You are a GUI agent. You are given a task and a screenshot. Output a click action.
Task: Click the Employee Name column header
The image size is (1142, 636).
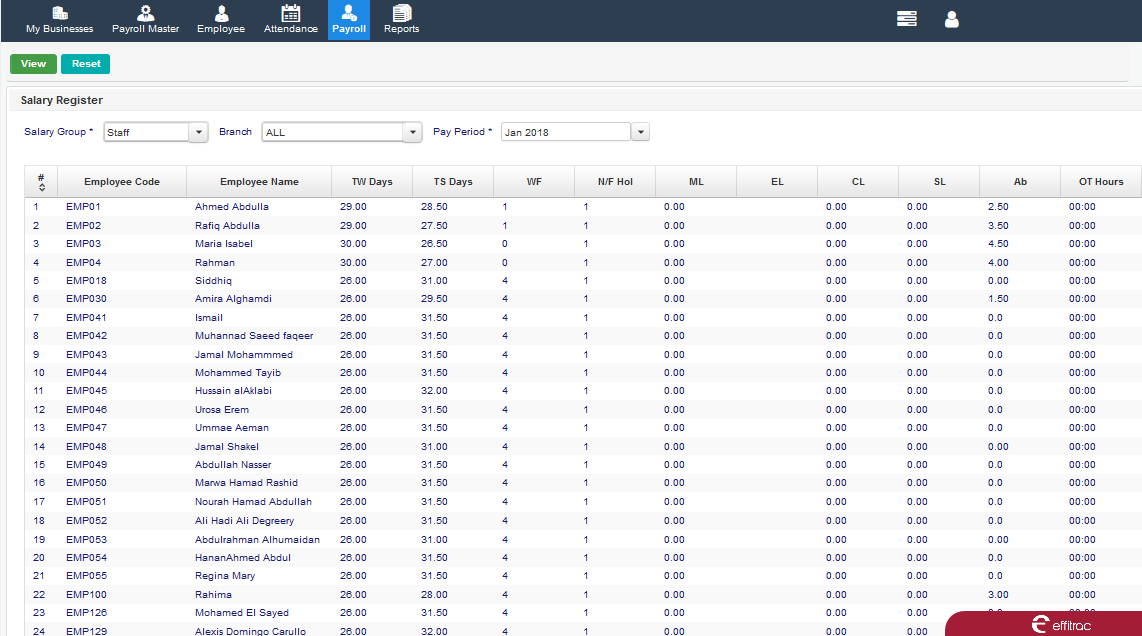point(259,182)
